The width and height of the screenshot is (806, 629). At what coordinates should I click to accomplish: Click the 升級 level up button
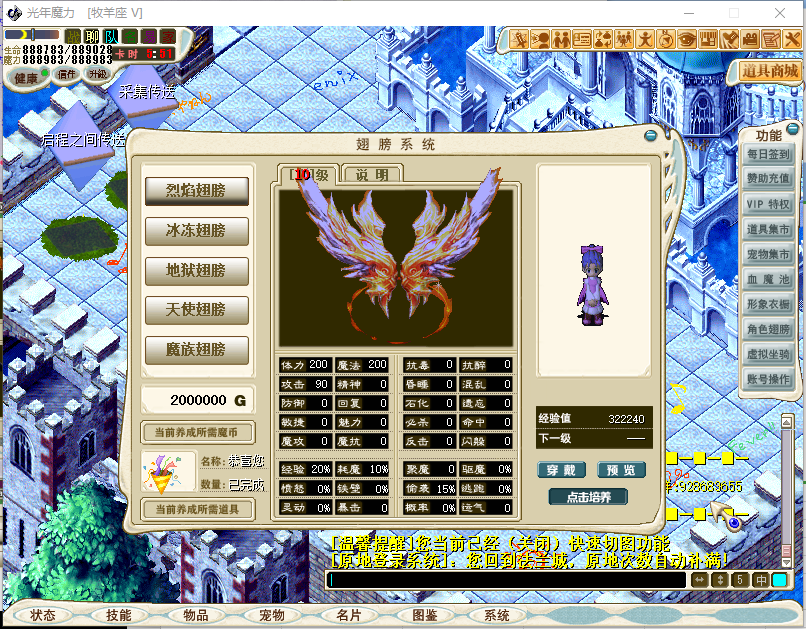tap(98, 74)
